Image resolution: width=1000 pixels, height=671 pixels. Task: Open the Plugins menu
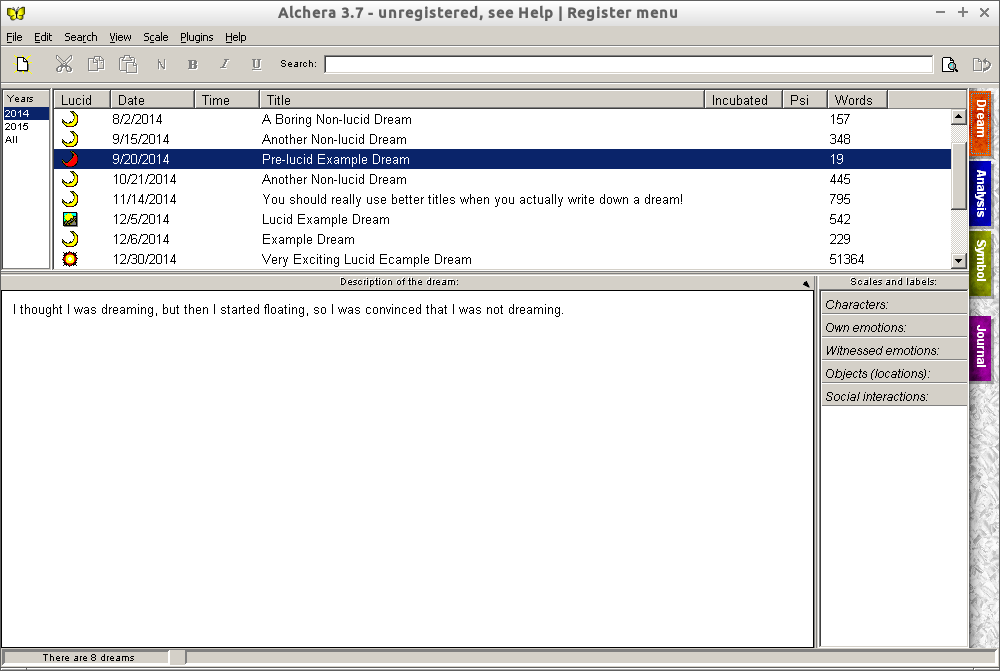[x=196, y=37]
